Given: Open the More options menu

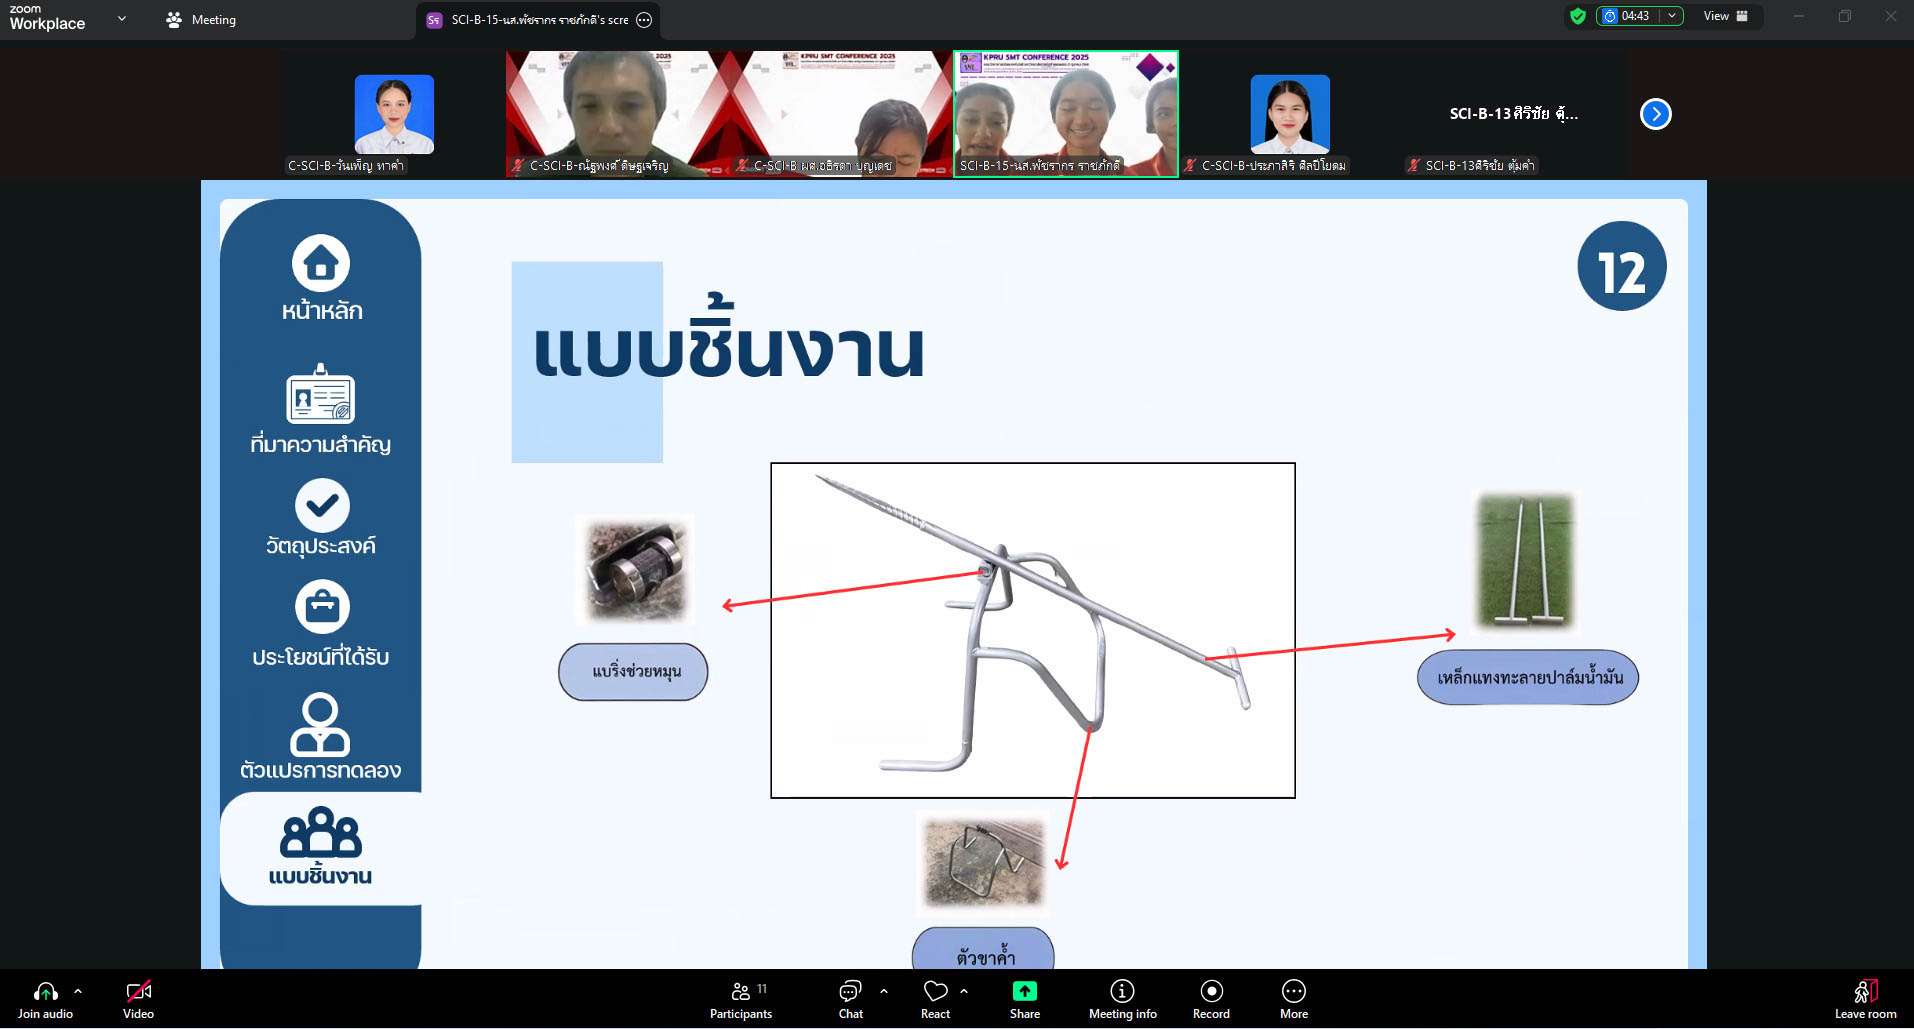Looking at the screenshot, I should click(x=1293, y=999).
